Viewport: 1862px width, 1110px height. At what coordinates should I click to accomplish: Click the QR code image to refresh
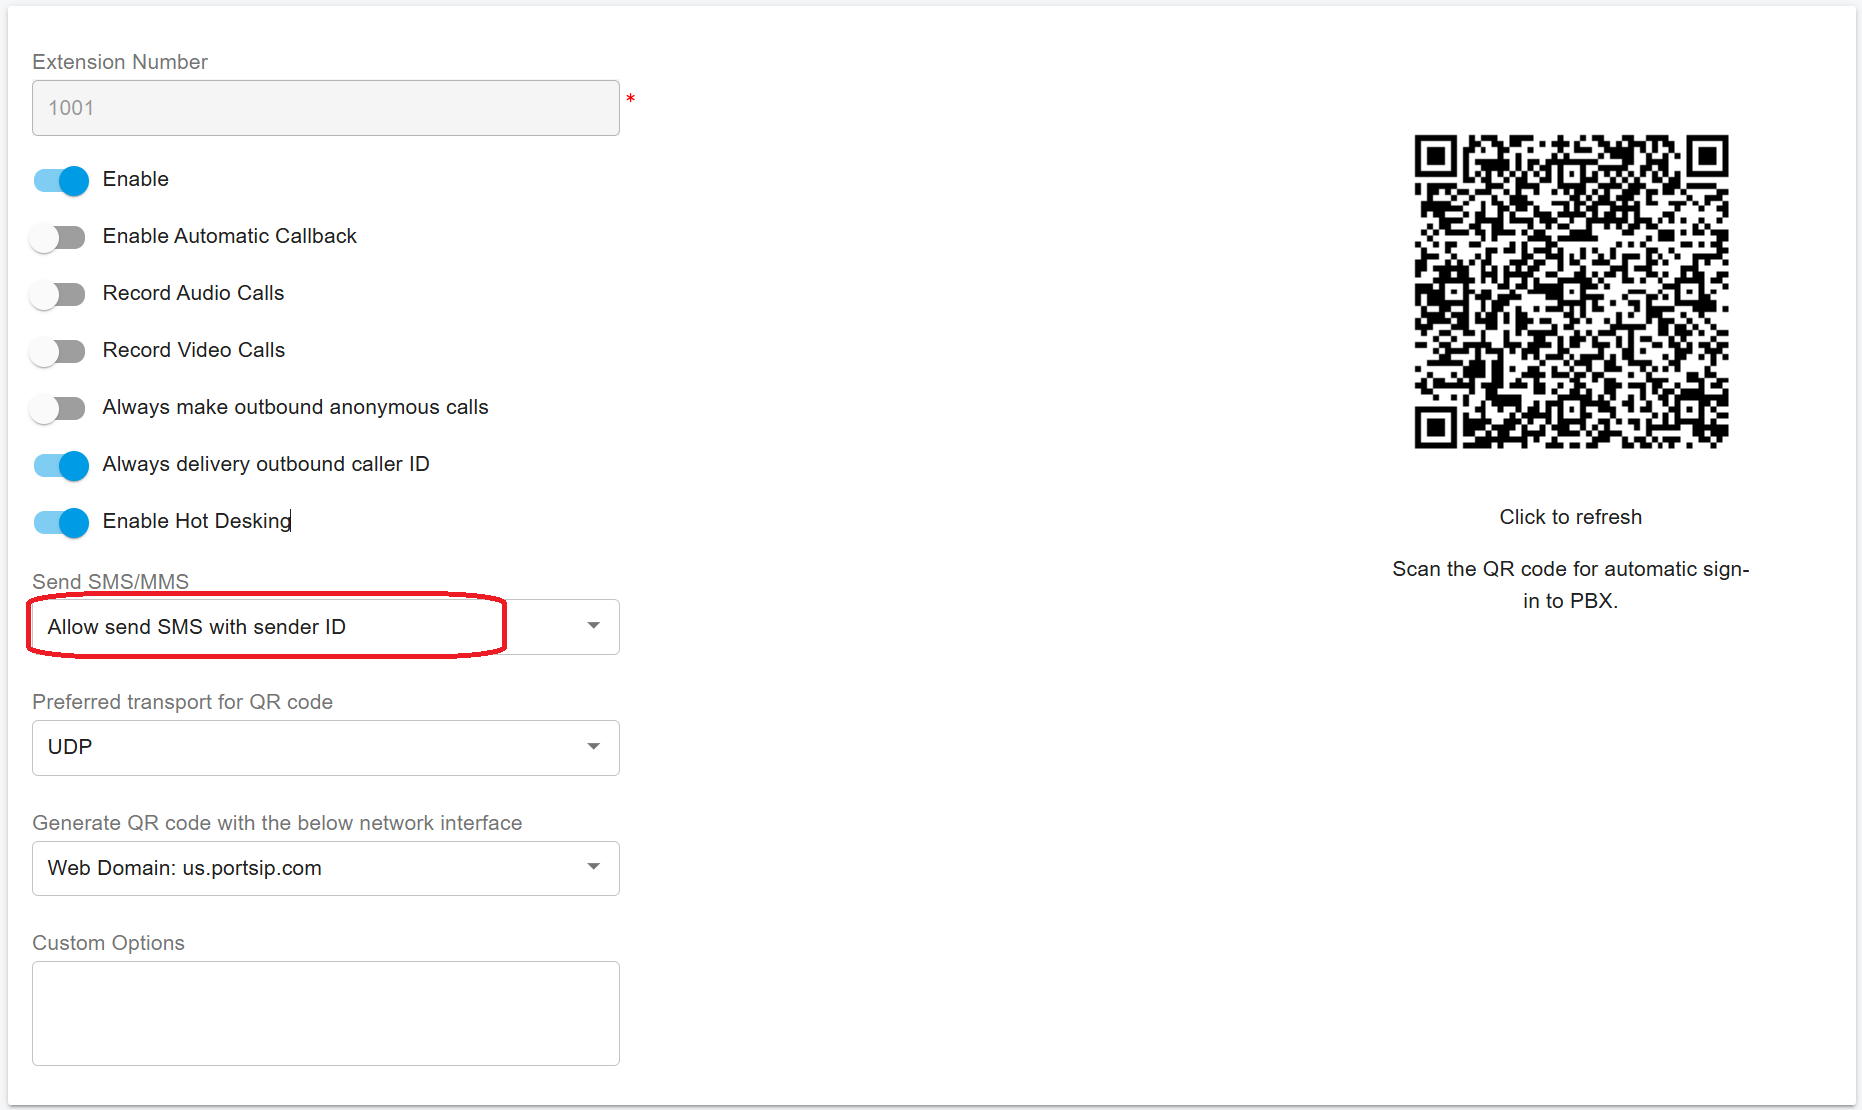pos(1570,291)
